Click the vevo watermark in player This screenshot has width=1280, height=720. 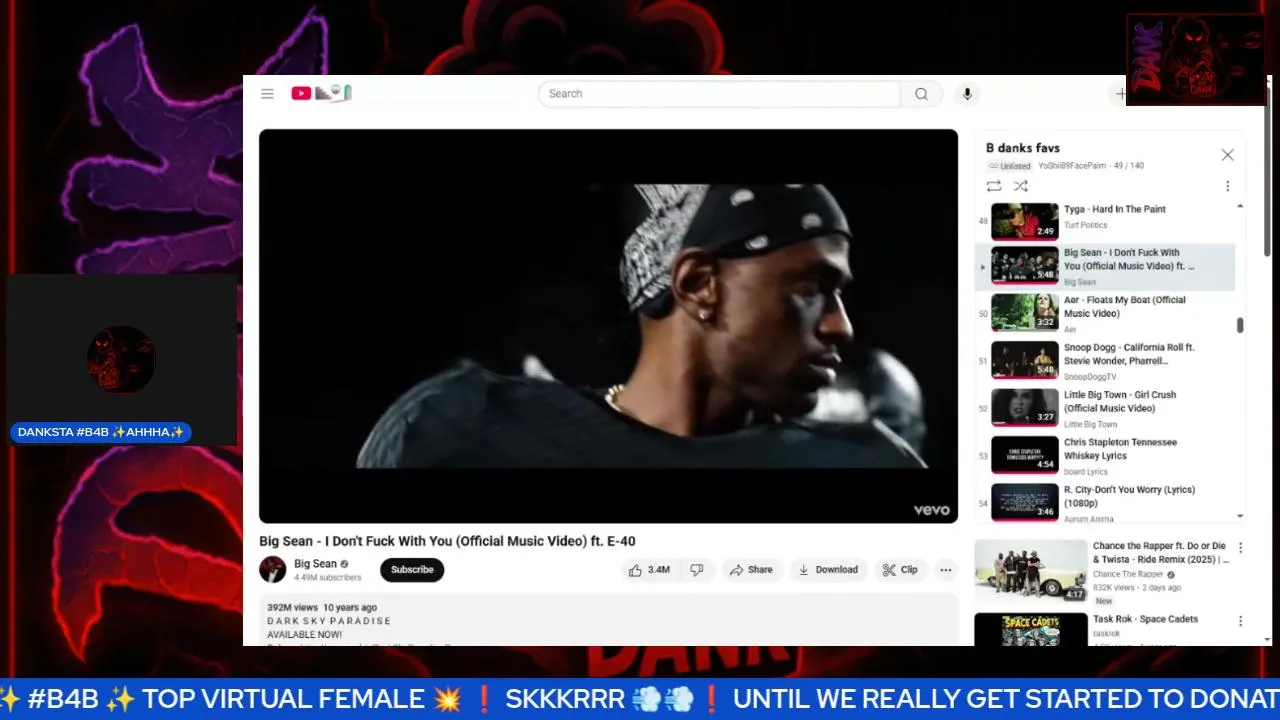coord(931,510)
